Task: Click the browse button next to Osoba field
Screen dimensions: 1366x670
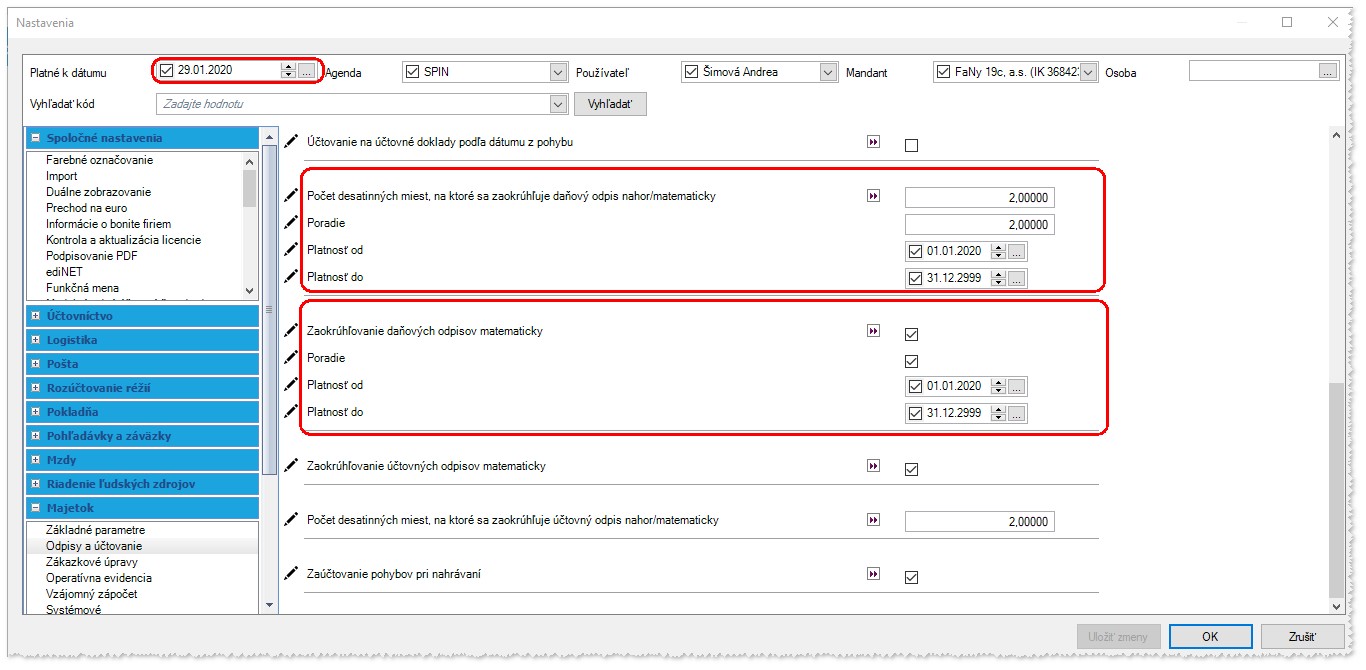Action: 1328,71
